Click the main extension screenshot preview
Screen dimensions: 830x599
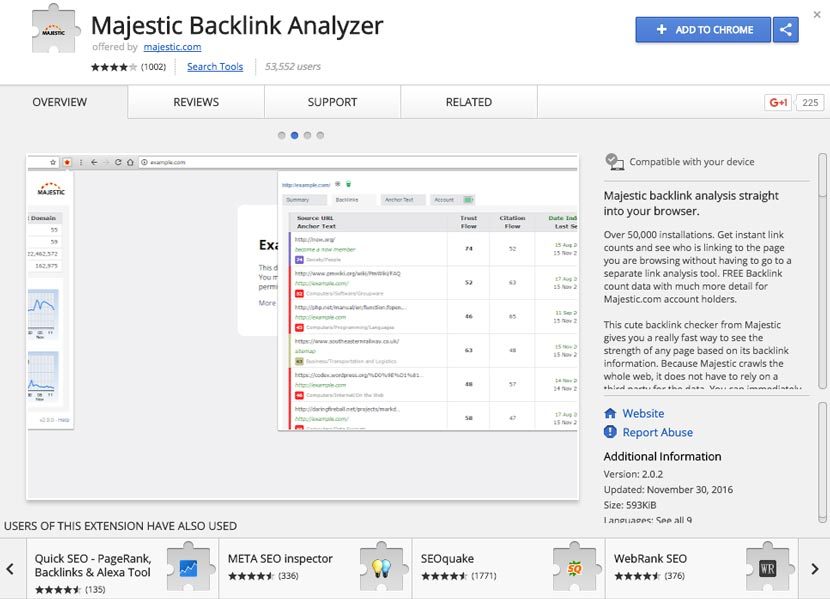302,326
